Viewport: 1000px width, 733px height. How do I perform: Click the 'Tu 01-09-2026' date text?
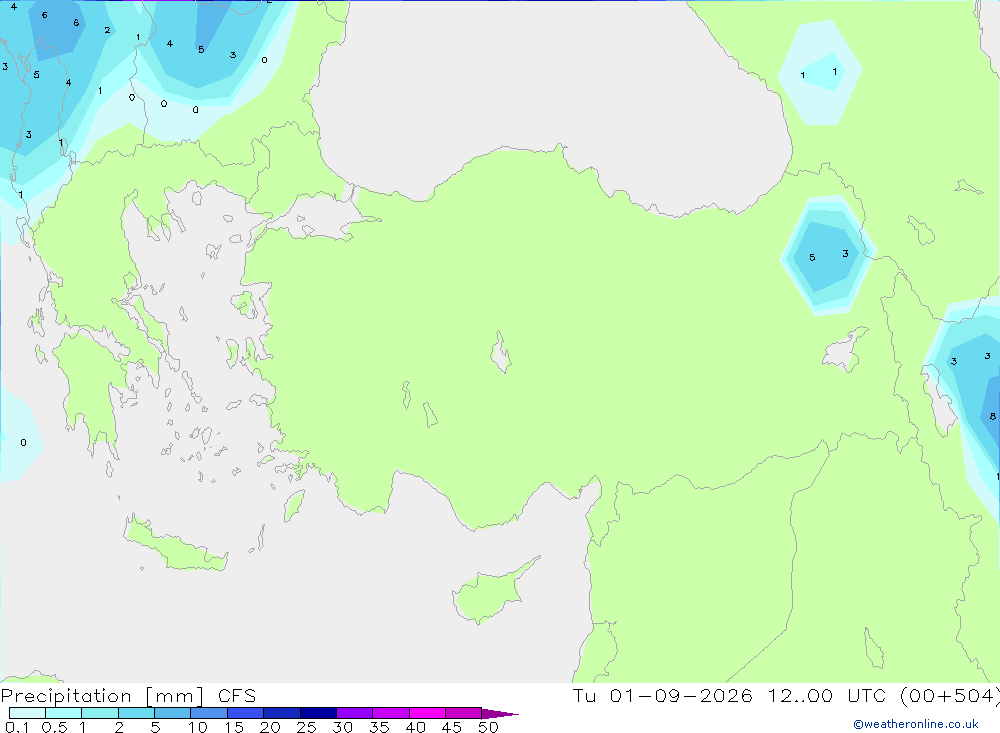click(663, 695)
